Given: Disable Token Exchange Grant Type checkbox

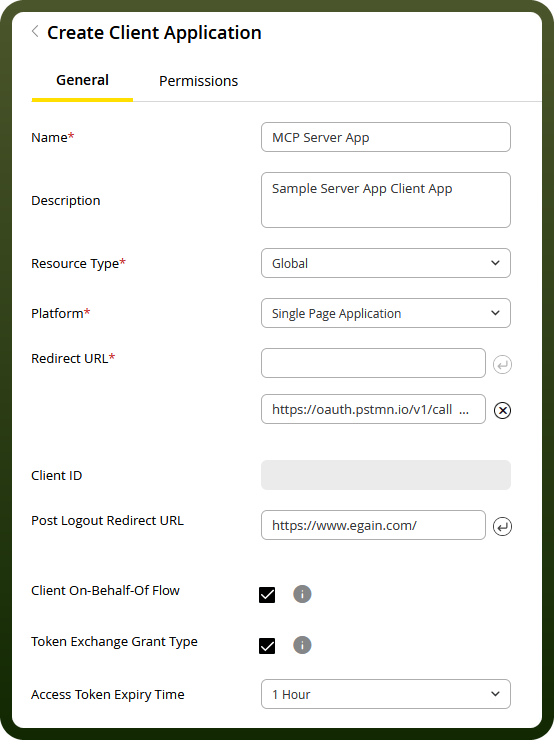Looking at the screenshot, I should pos(267,646).
